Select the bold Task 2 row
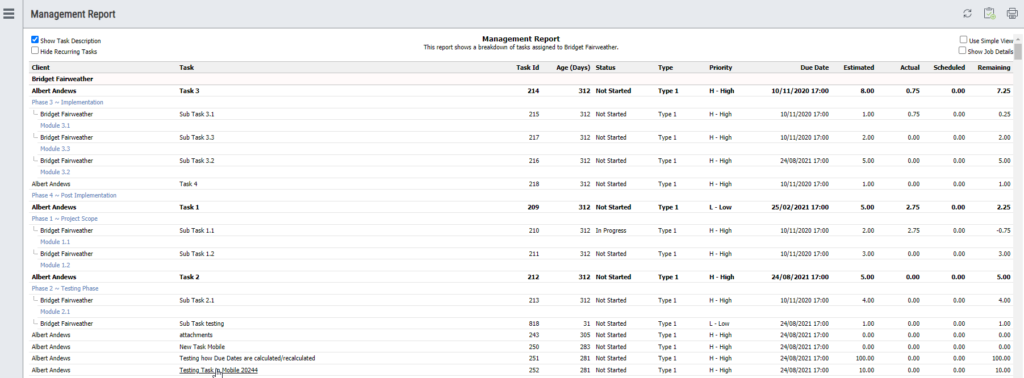 521,277
